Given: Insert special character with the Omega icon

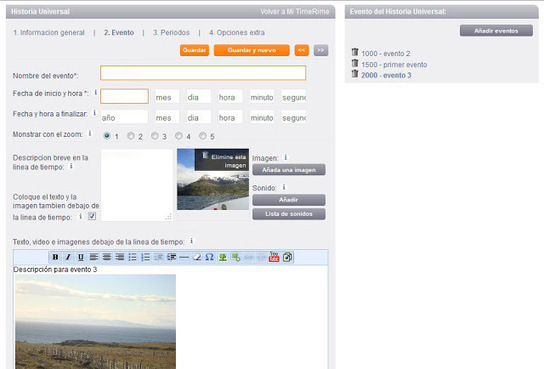Looking at the screenshot, I should [210, 257].
